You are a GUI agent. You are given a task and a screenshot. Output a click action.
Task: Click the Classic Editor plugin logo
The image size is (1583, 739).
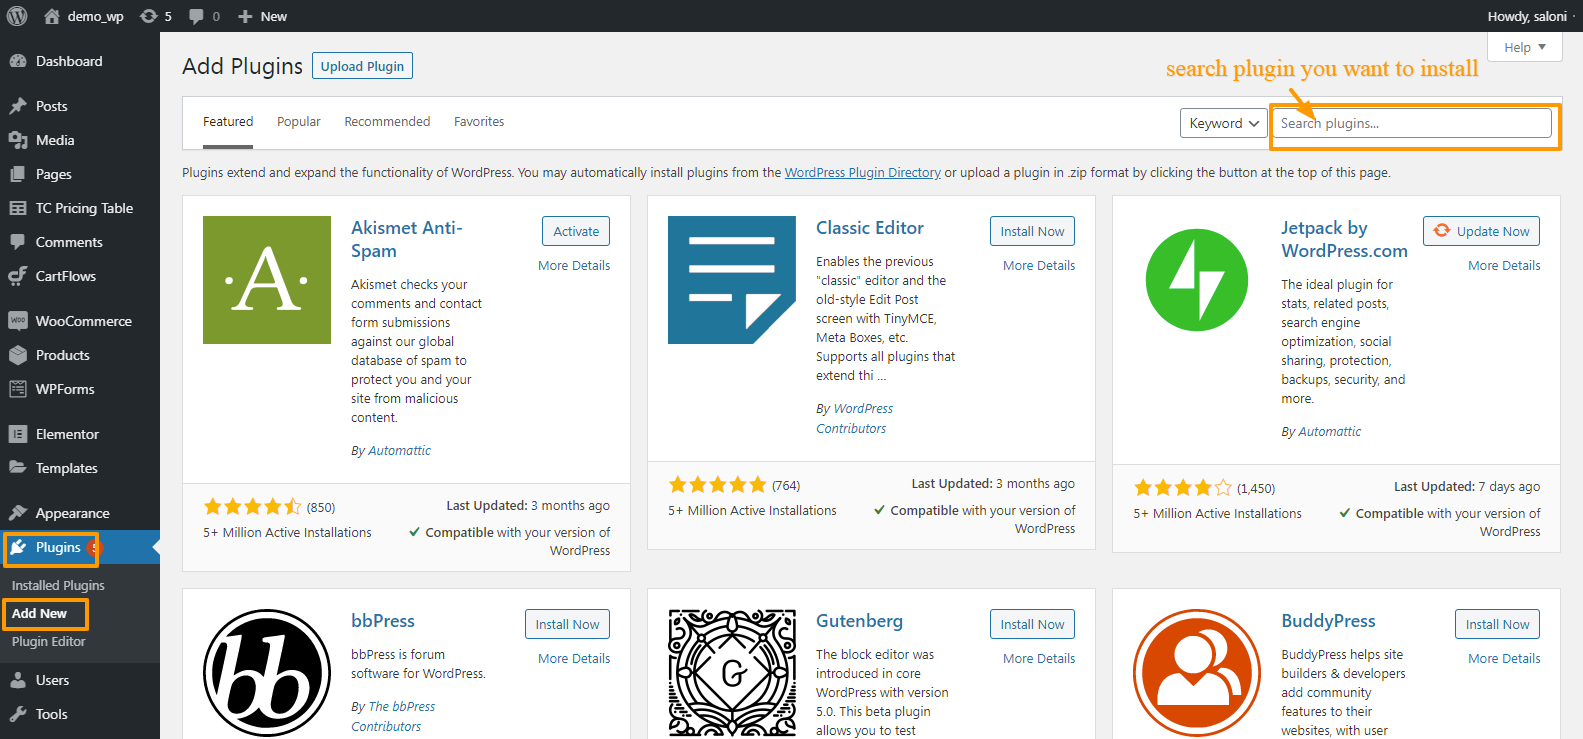732,280
